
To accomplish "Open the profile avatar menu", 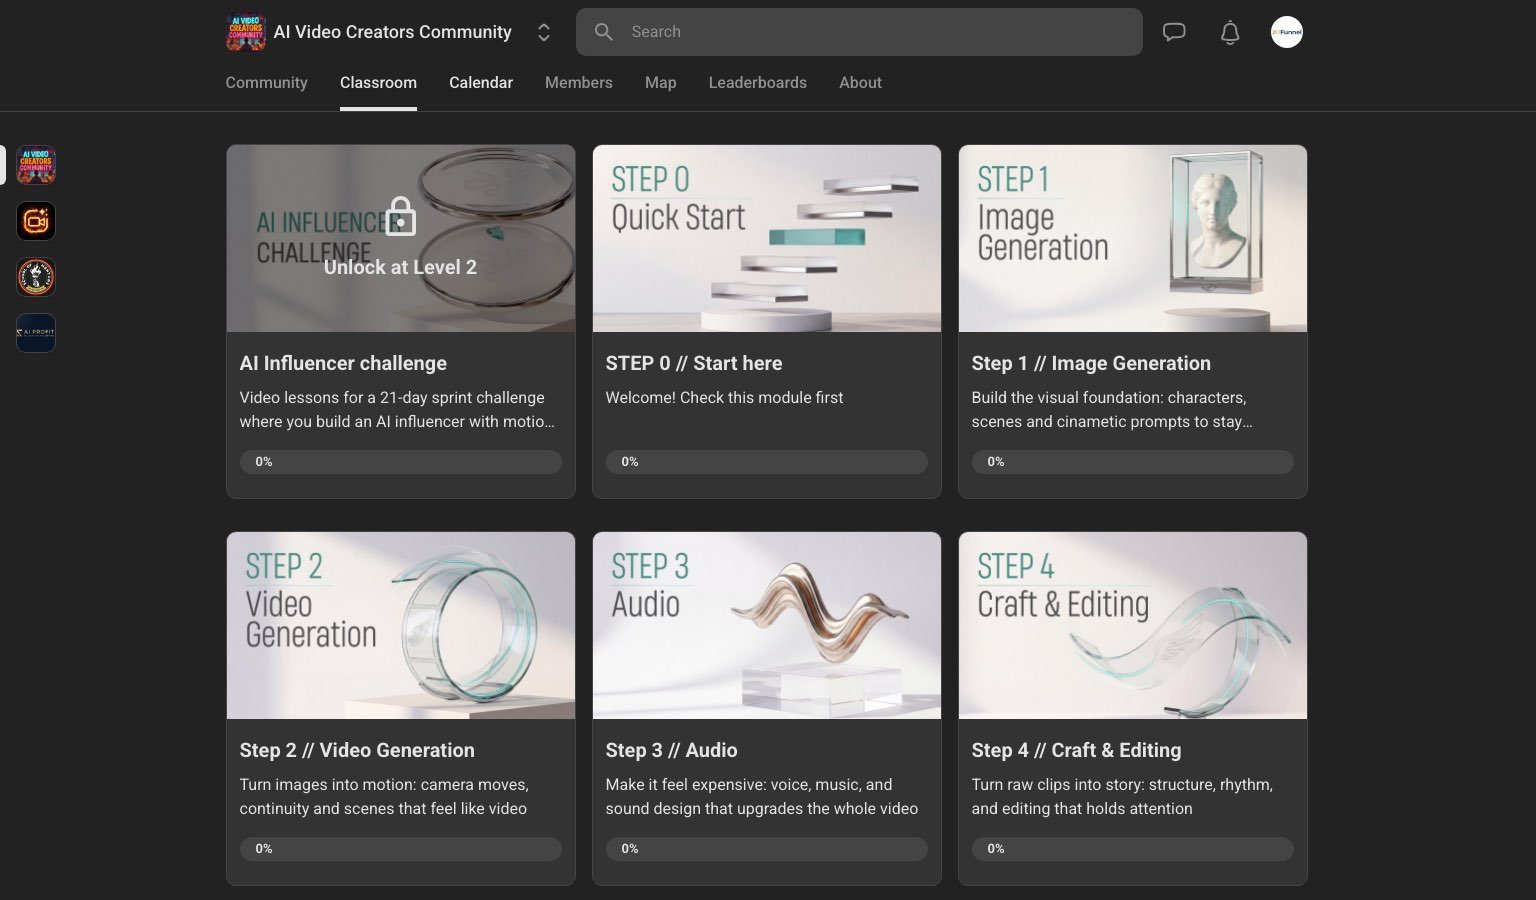I will 1287,32.
